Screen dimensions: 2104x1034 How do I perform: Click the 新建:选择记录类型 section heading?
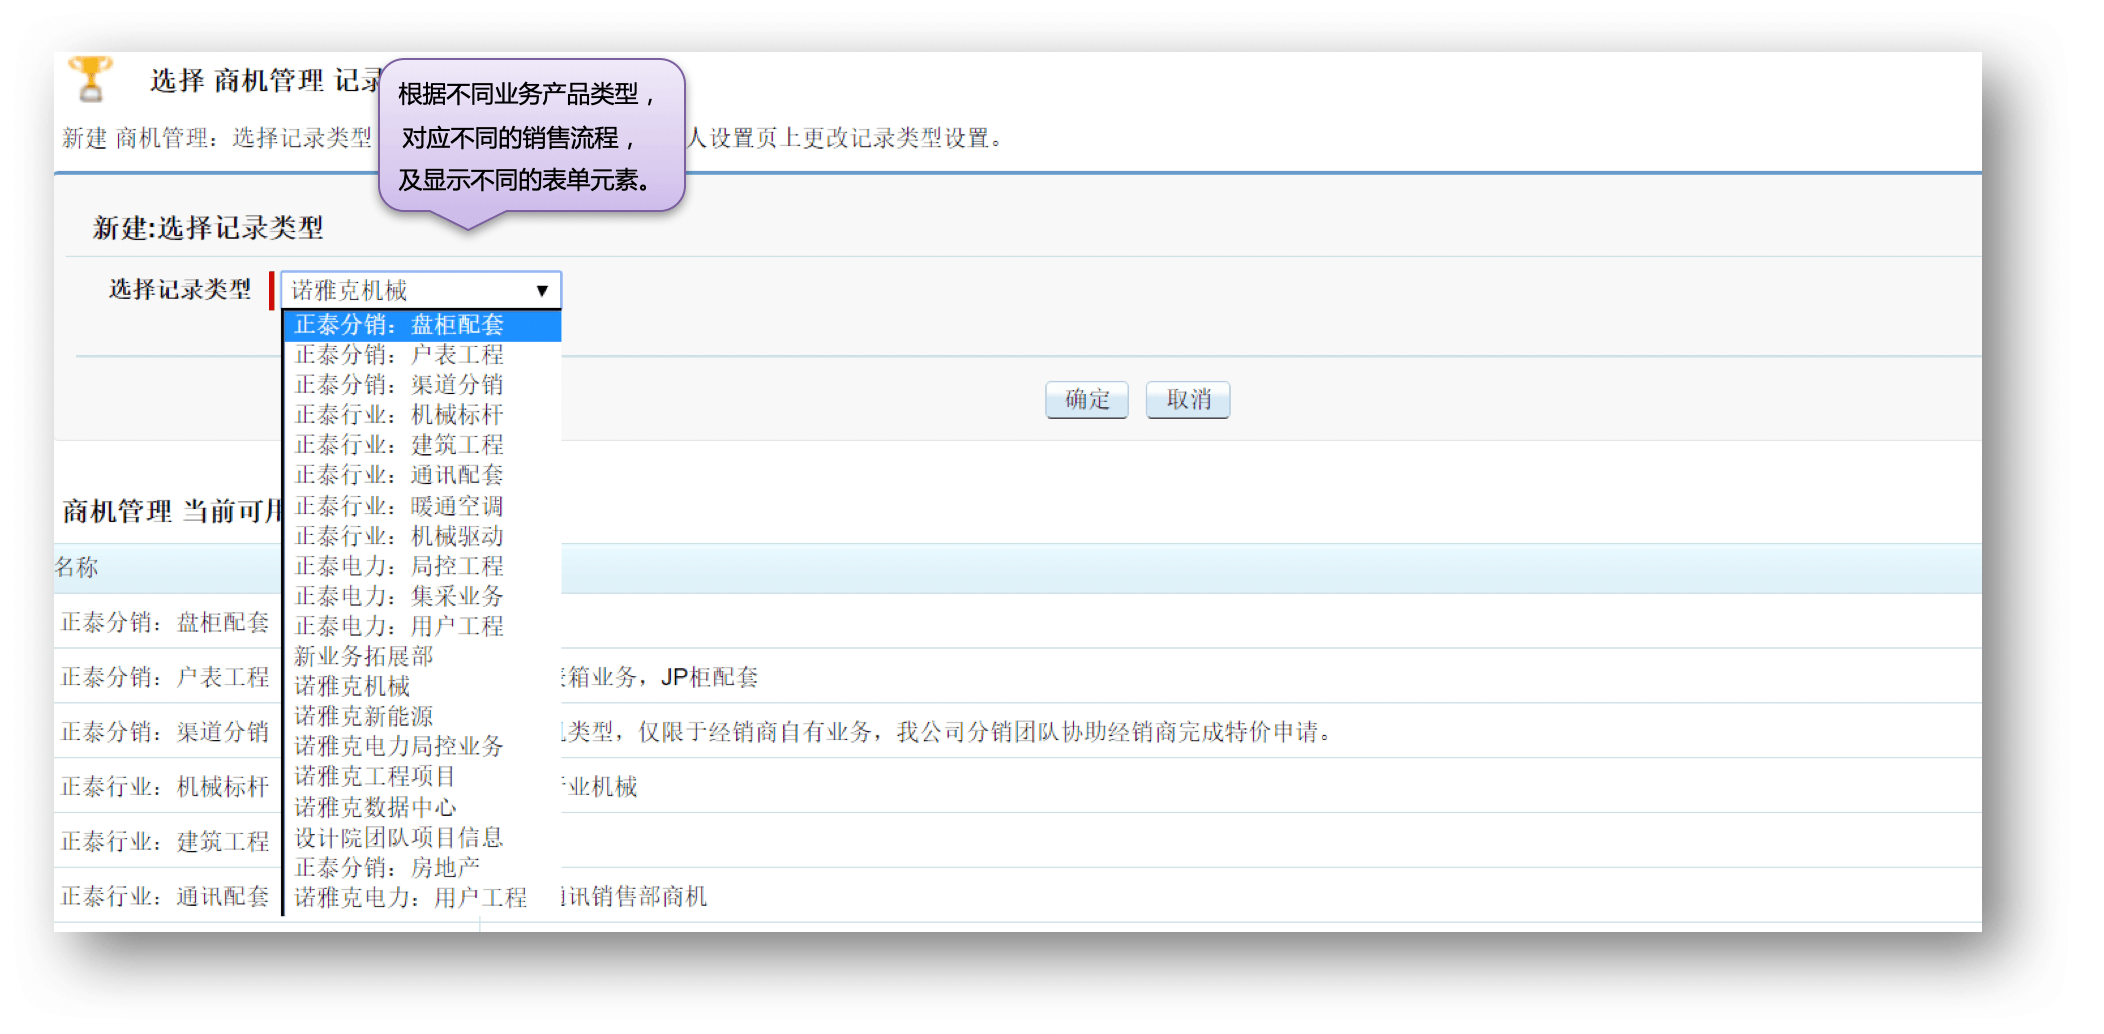[208, 228]
